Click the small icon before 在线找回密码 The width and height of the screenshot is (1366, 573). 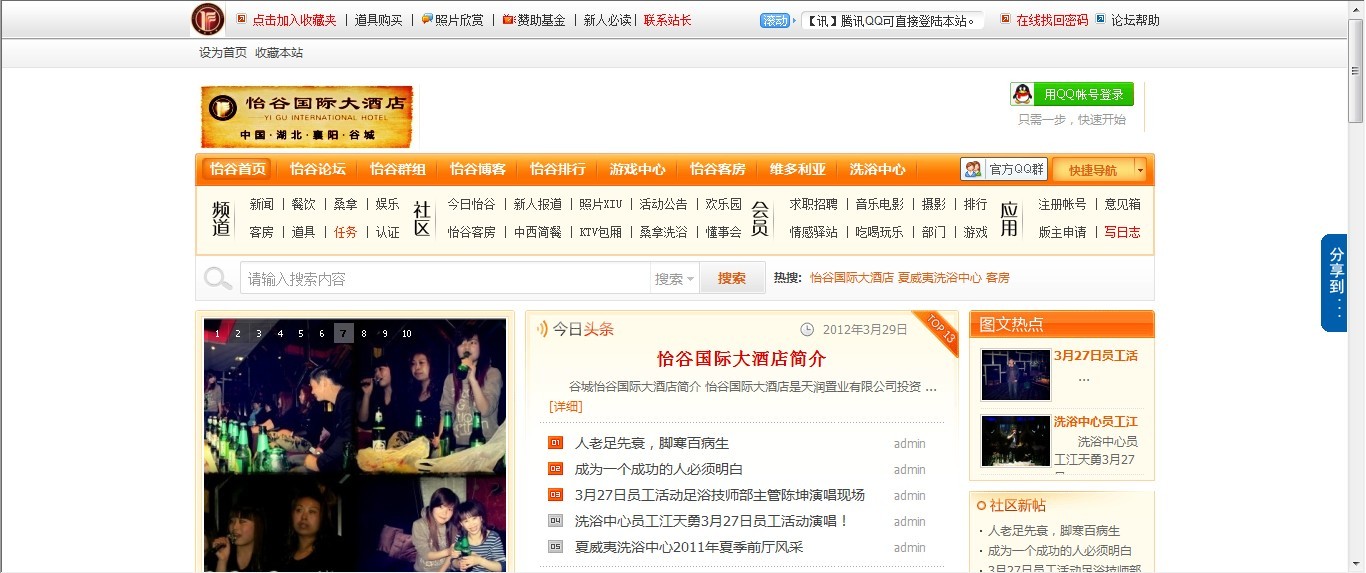1005,19
